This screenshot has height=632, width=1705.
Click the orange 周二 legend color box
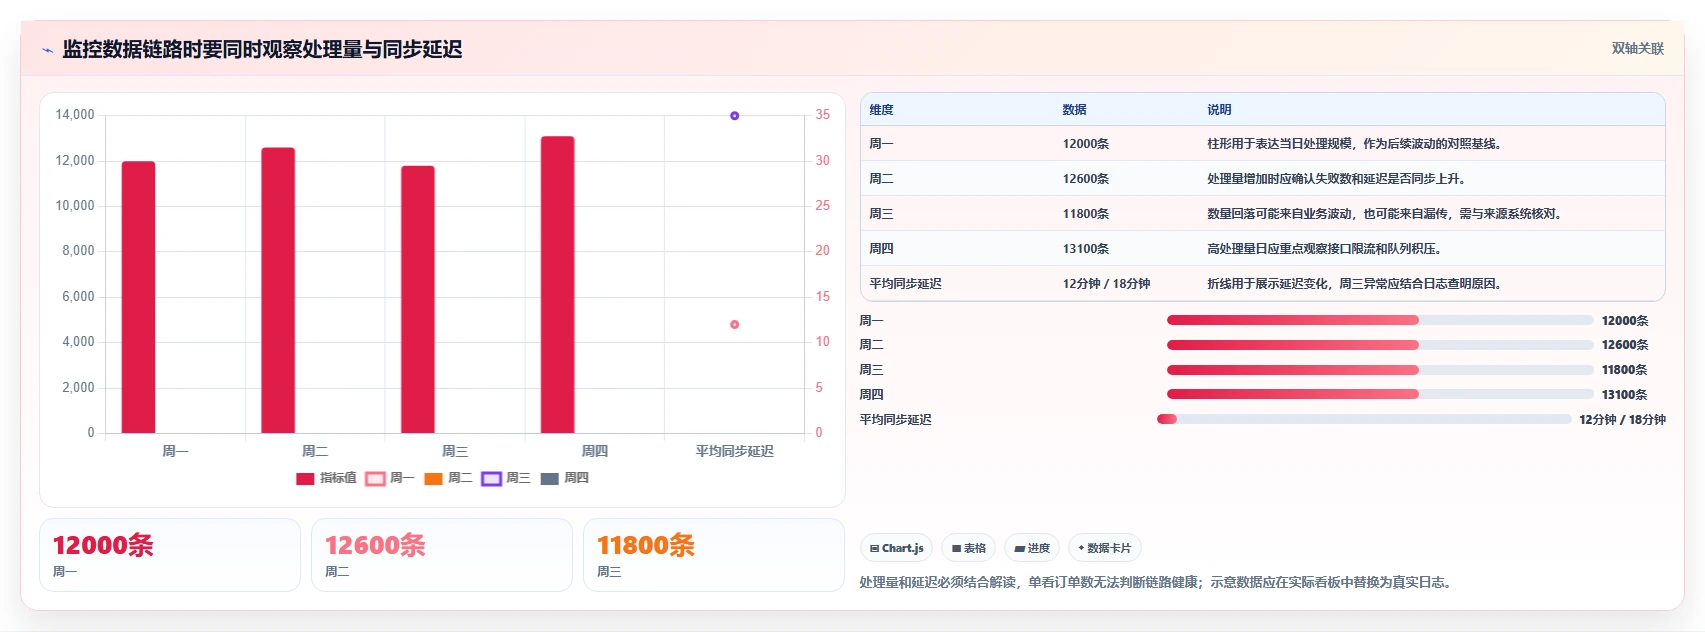point(433,478)
